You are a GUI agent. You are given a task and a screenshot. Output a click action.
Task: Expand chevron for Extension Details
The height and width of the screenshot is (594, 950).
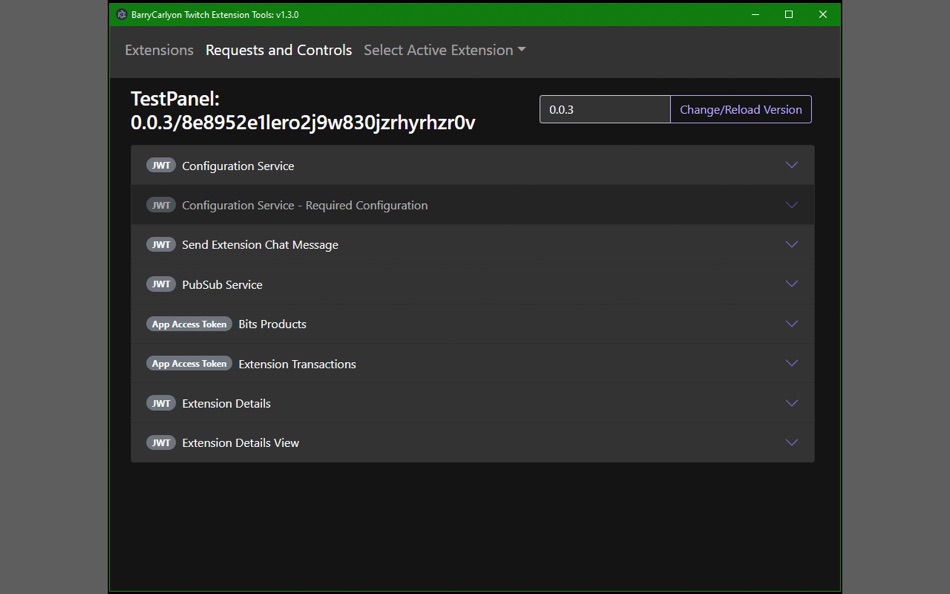[x=791, y=403]
